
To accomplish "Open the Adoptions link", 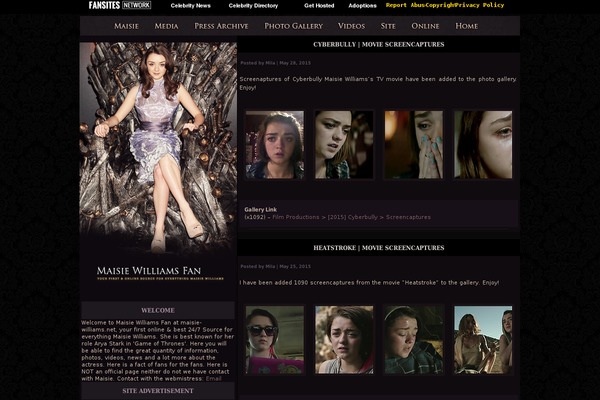I will click(362, 6).
